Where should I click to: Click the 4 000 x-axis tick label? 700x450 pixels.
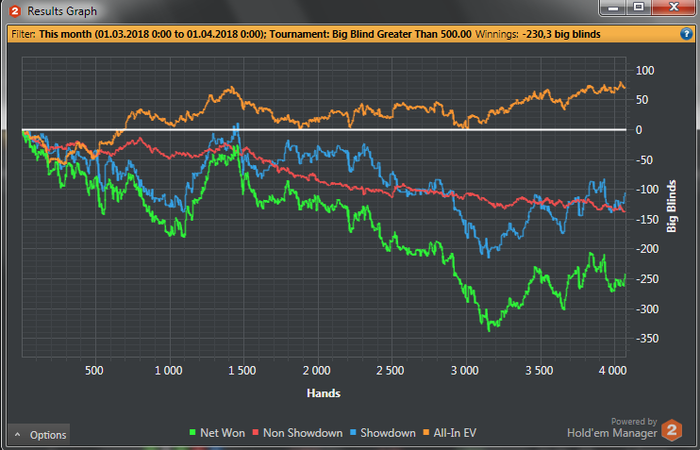coord(613,371)
